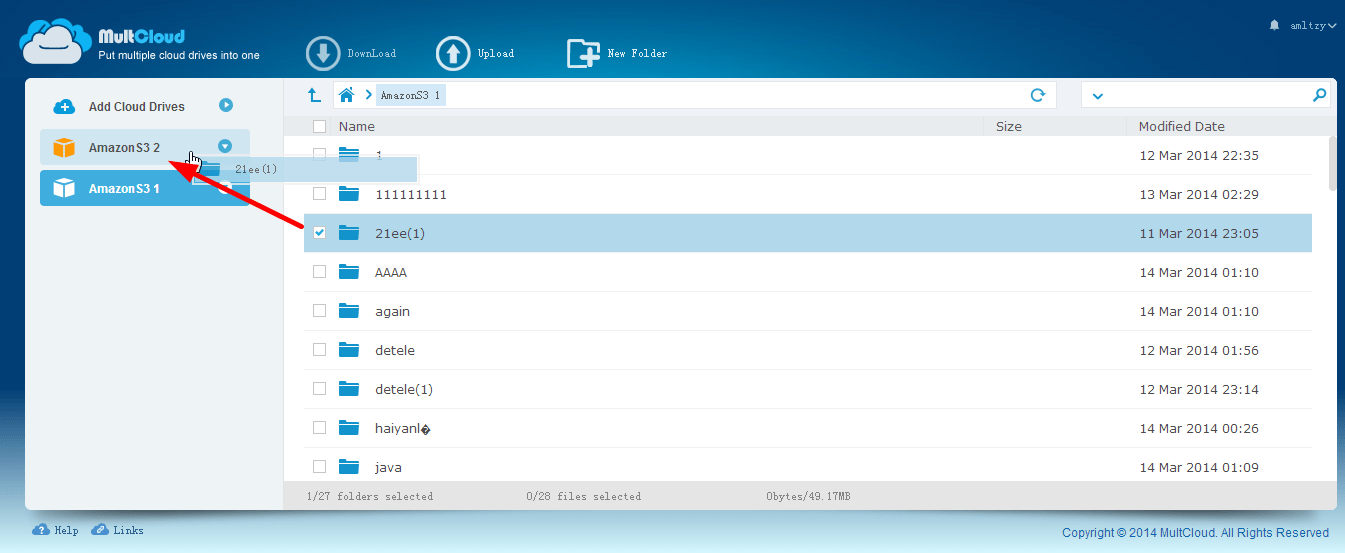Check the box for folder detele
The width and height of the screenshot is (1345, 553).
[319, 350]
